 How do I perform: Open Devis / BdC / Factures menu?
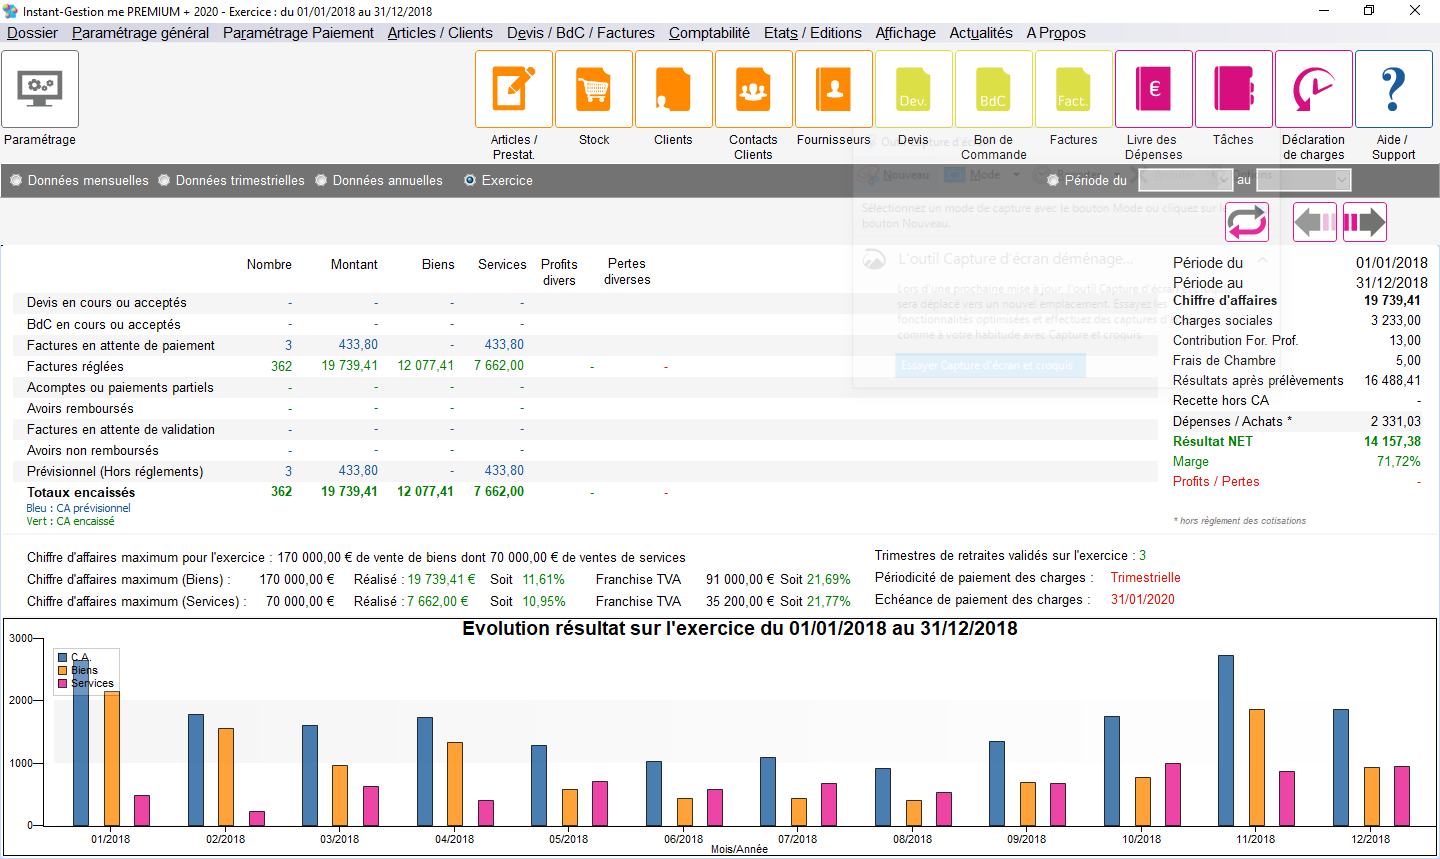click(581, 33)
